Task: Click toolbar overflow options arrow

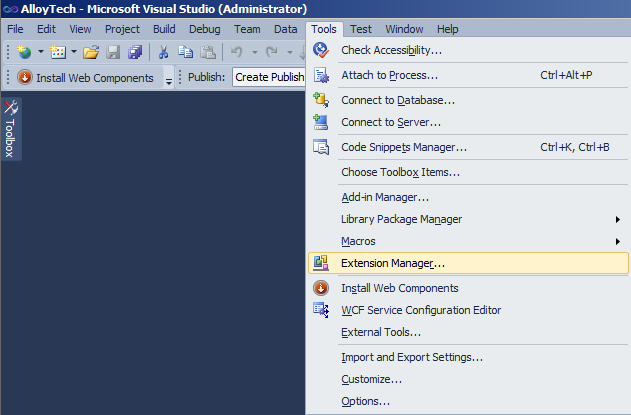Action: (169, 79)
